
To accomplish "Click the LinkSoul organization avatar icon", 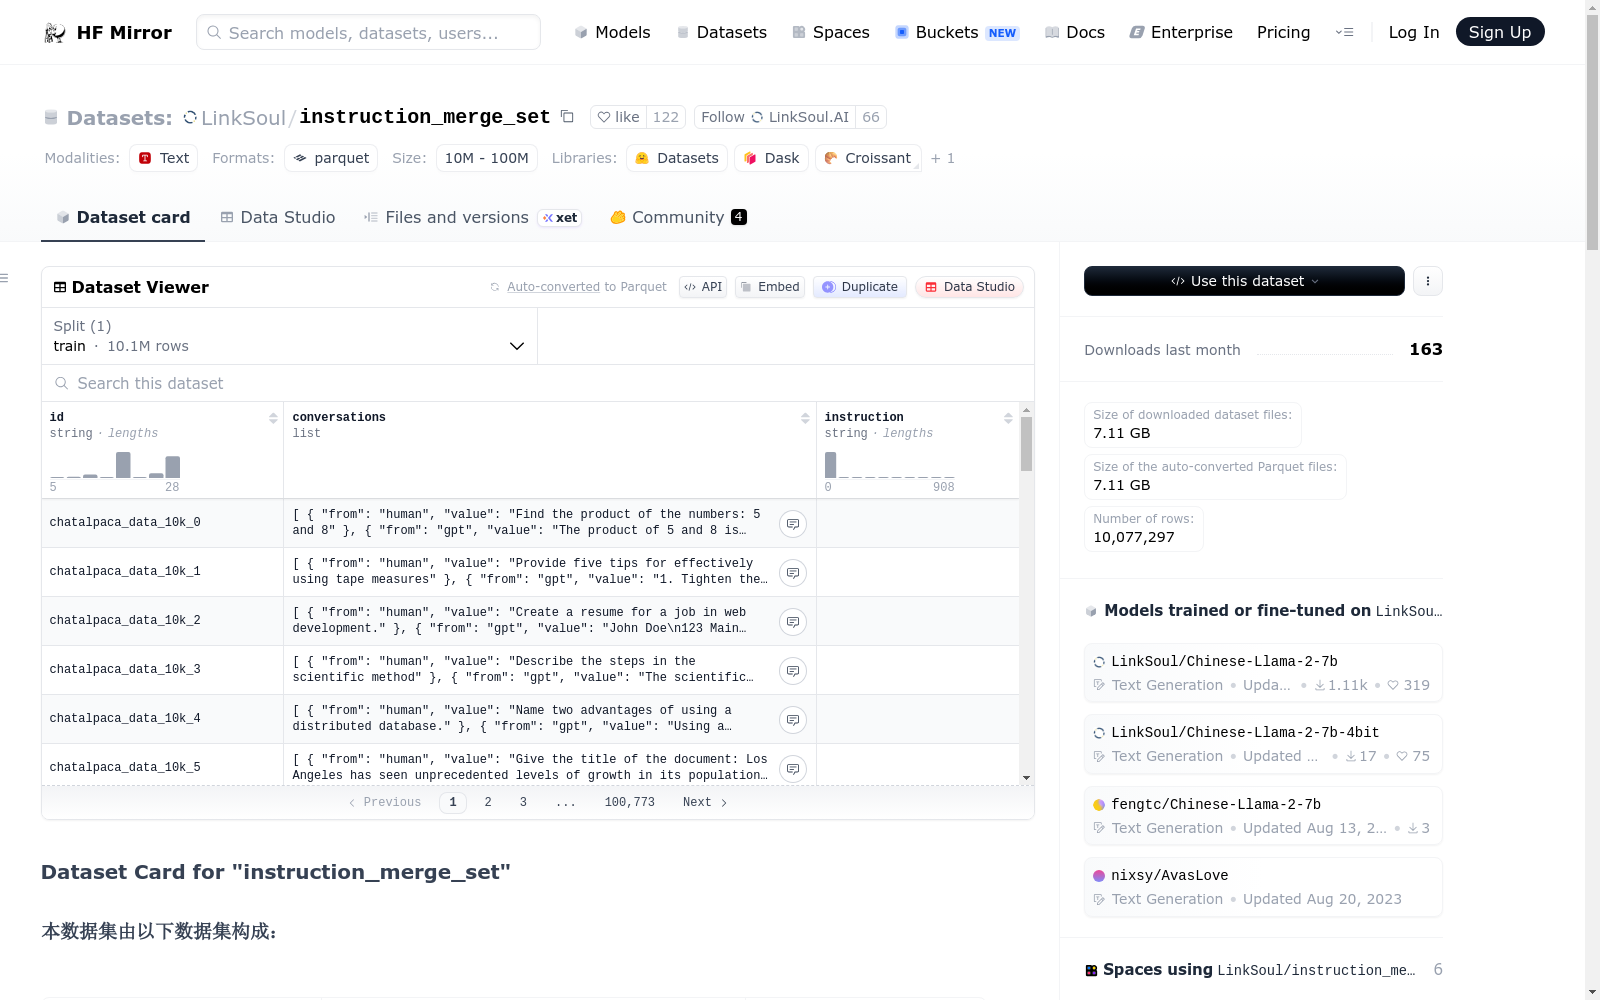I will 190,118.
